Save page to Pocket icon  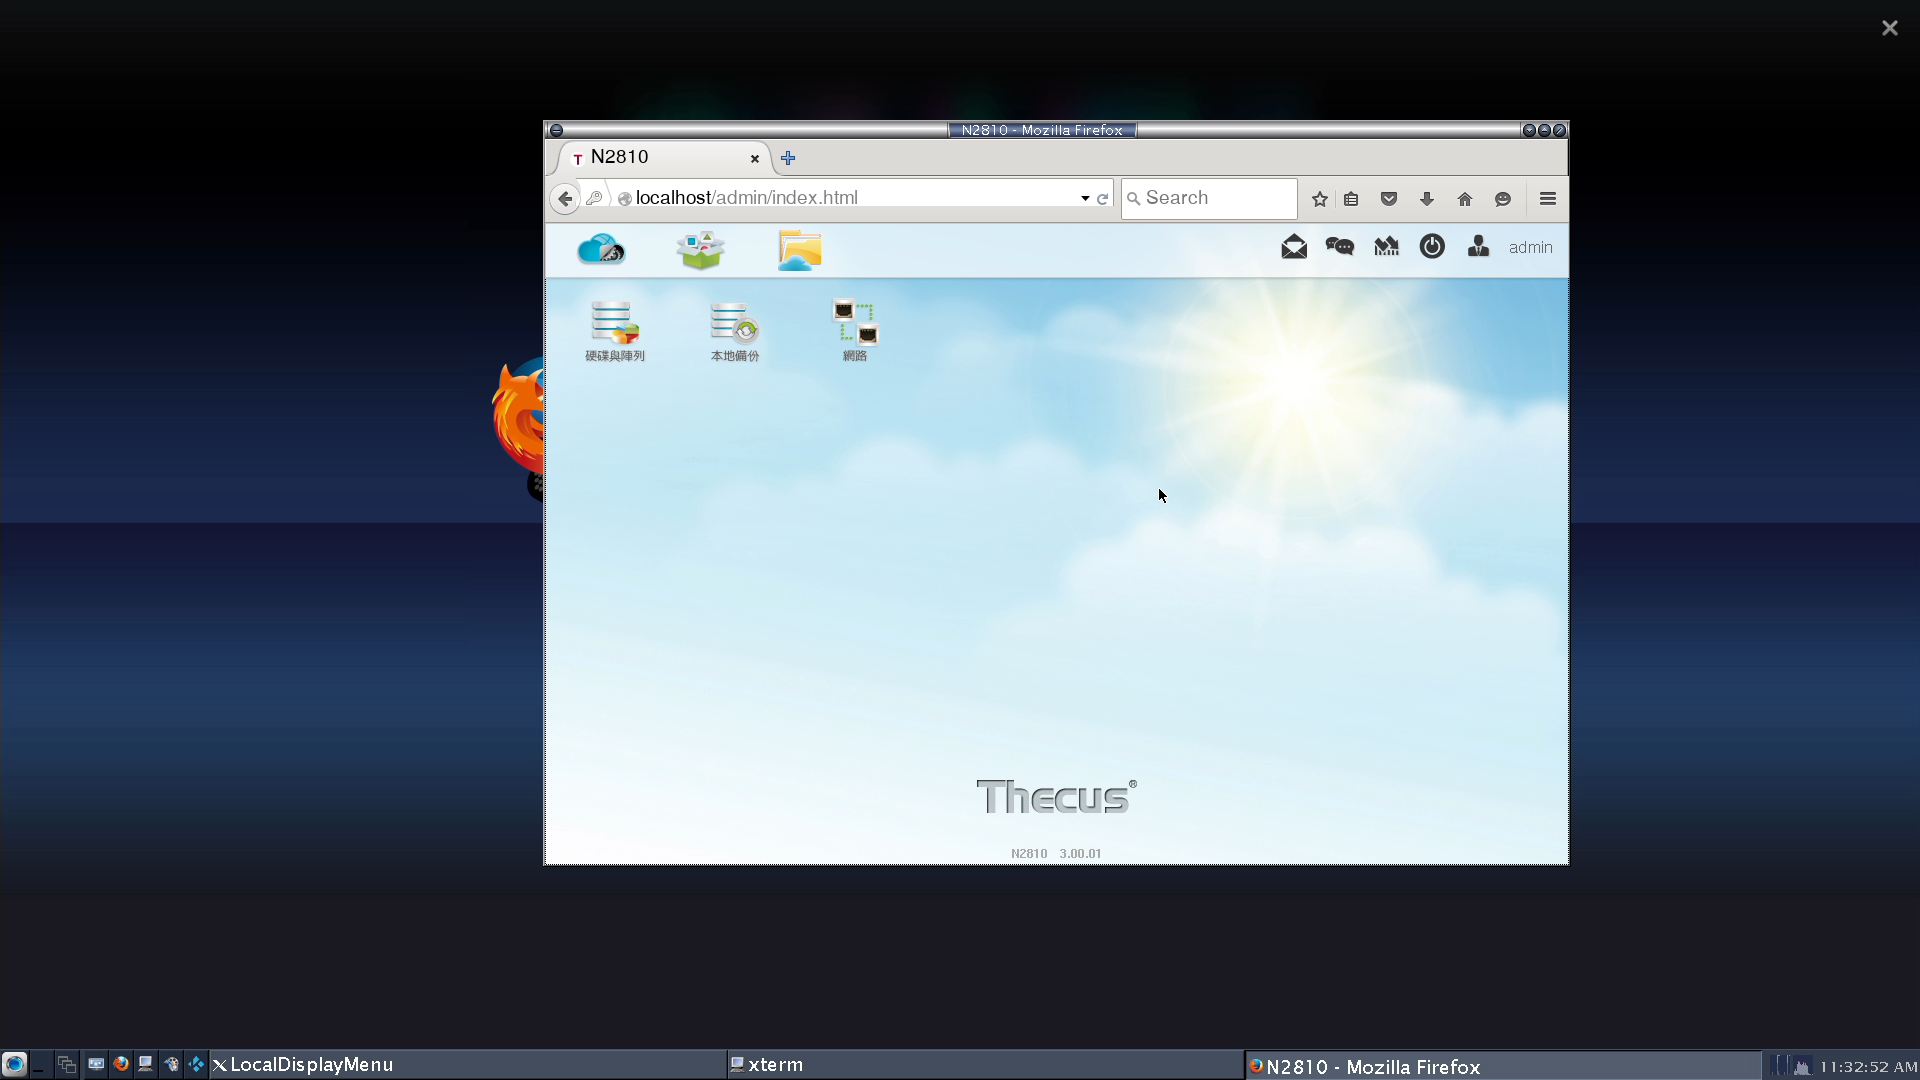coord(1389,199)
